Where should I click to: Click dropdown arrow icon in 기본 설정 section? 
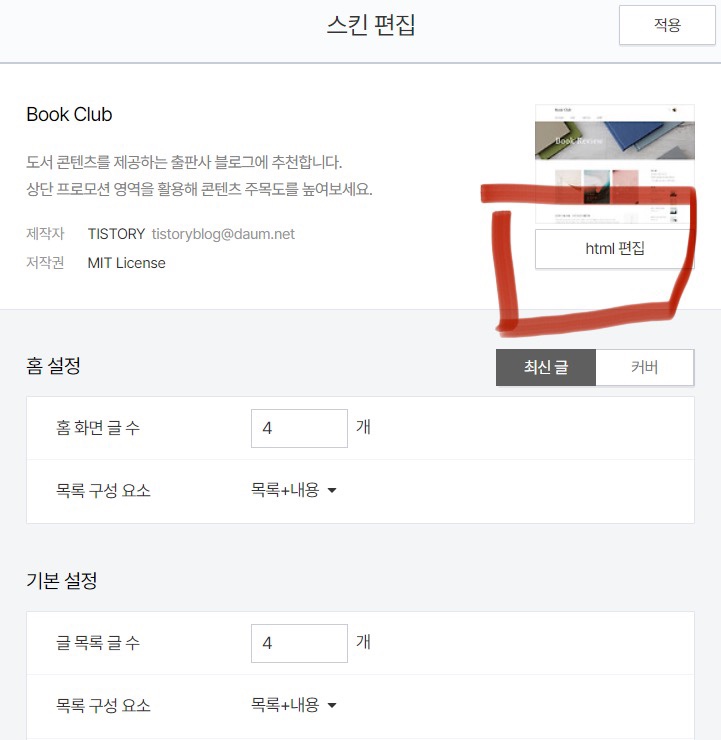332,705
